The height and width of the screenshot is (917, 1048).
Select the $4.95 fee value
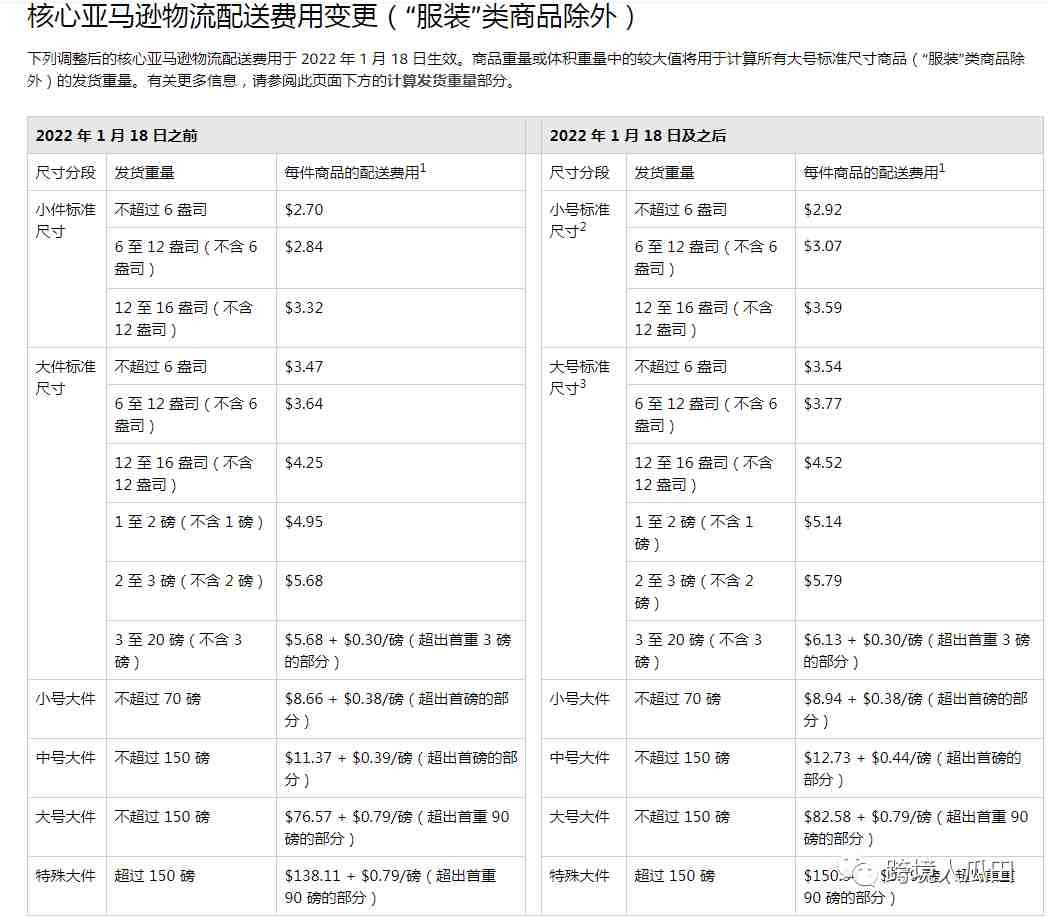tap(304, 521)
